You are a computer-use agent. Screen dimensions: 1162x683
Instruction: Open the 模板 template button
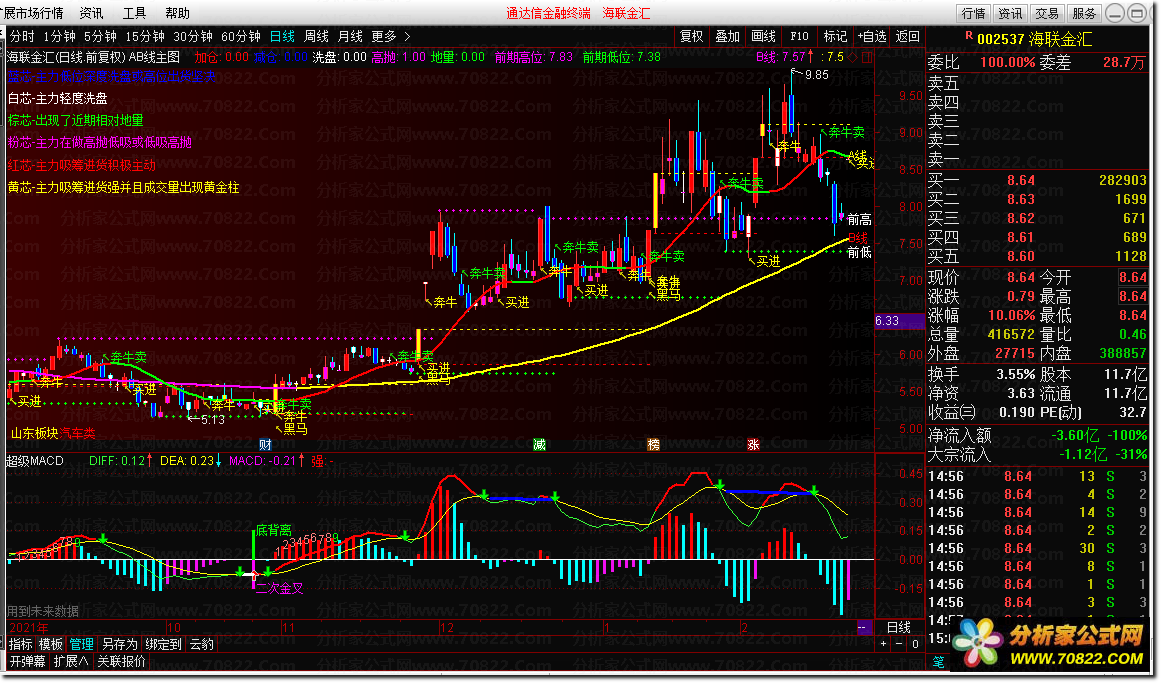50,644
